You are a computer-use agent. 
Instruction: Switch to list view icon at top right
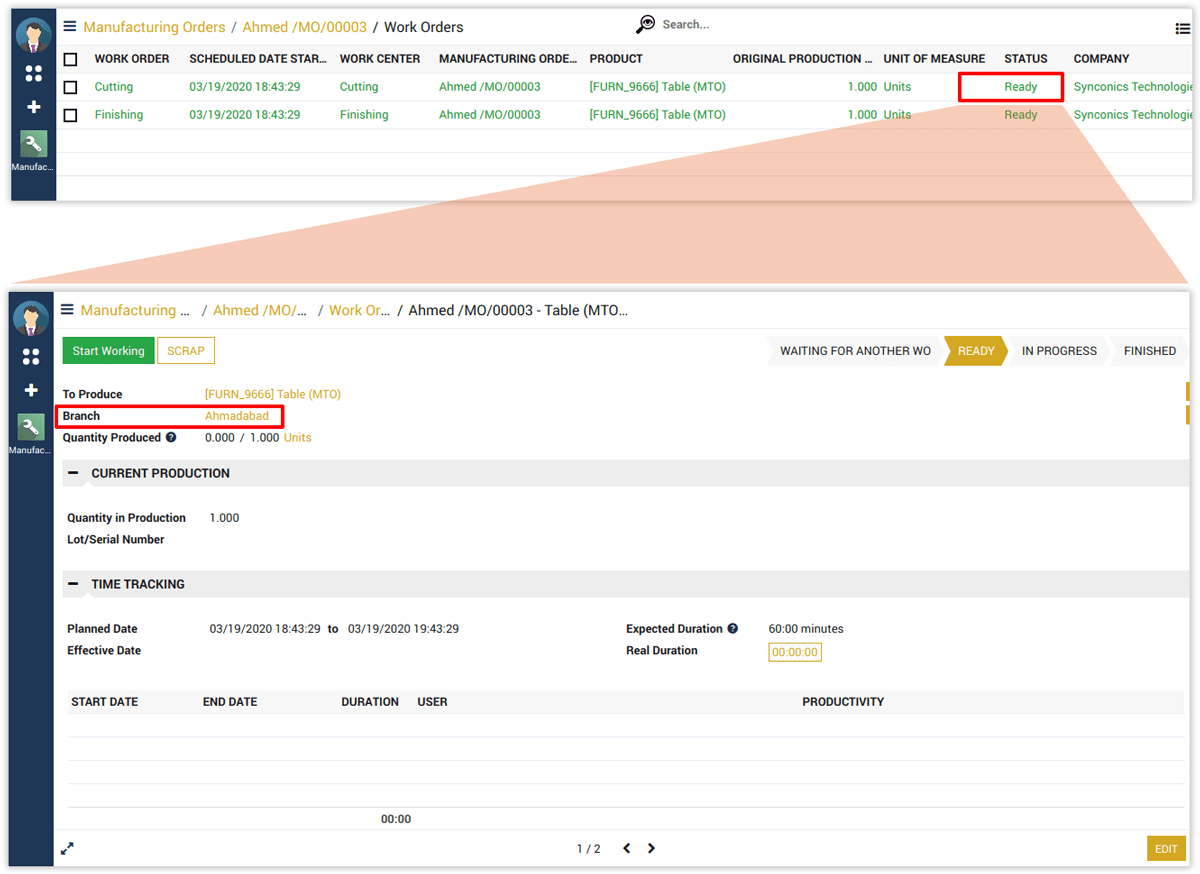[1183, 29]
